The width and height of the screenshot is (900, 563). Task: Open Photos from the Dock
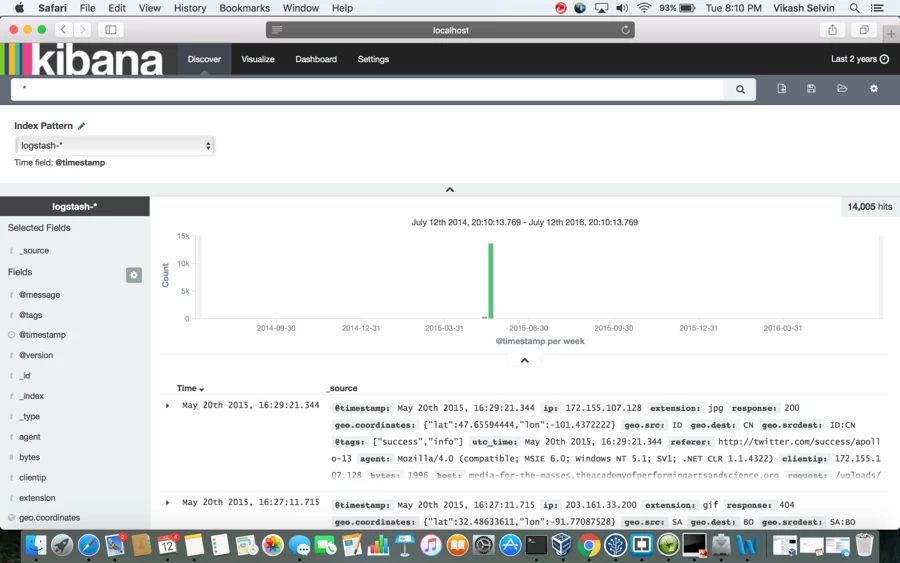273,545
